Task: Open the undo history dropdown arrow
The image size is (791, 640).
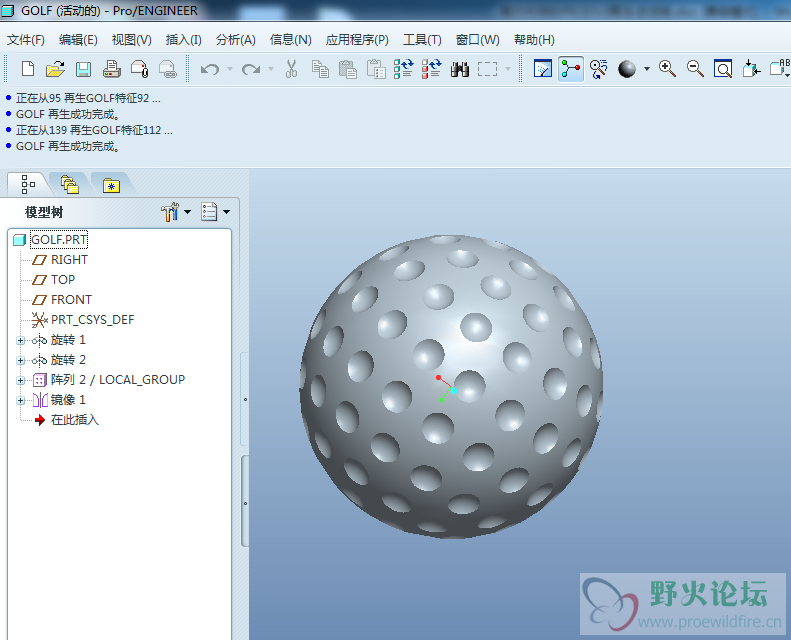Action: click(230, 69)
